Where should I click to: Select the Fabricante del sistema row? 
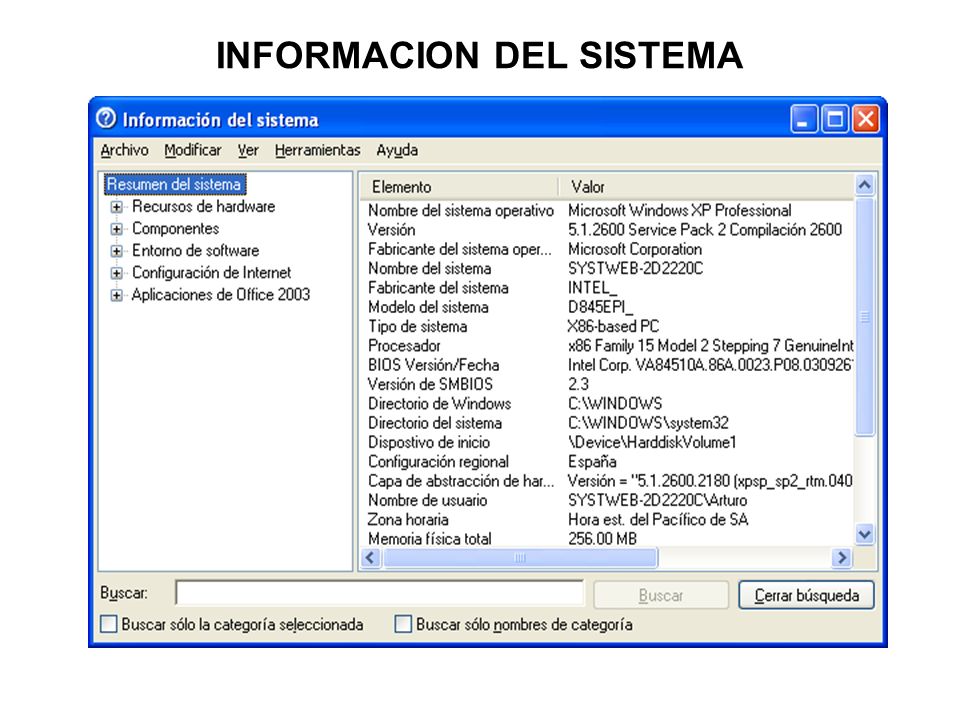coord(607,288)
